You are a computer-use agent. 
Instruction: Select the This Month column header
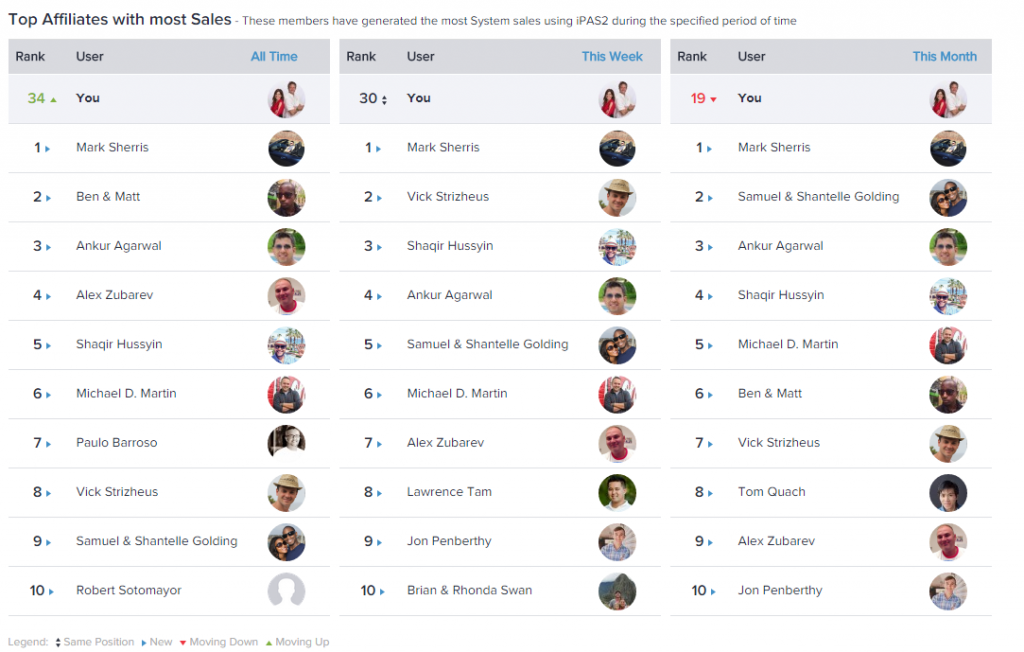[944, 57]
